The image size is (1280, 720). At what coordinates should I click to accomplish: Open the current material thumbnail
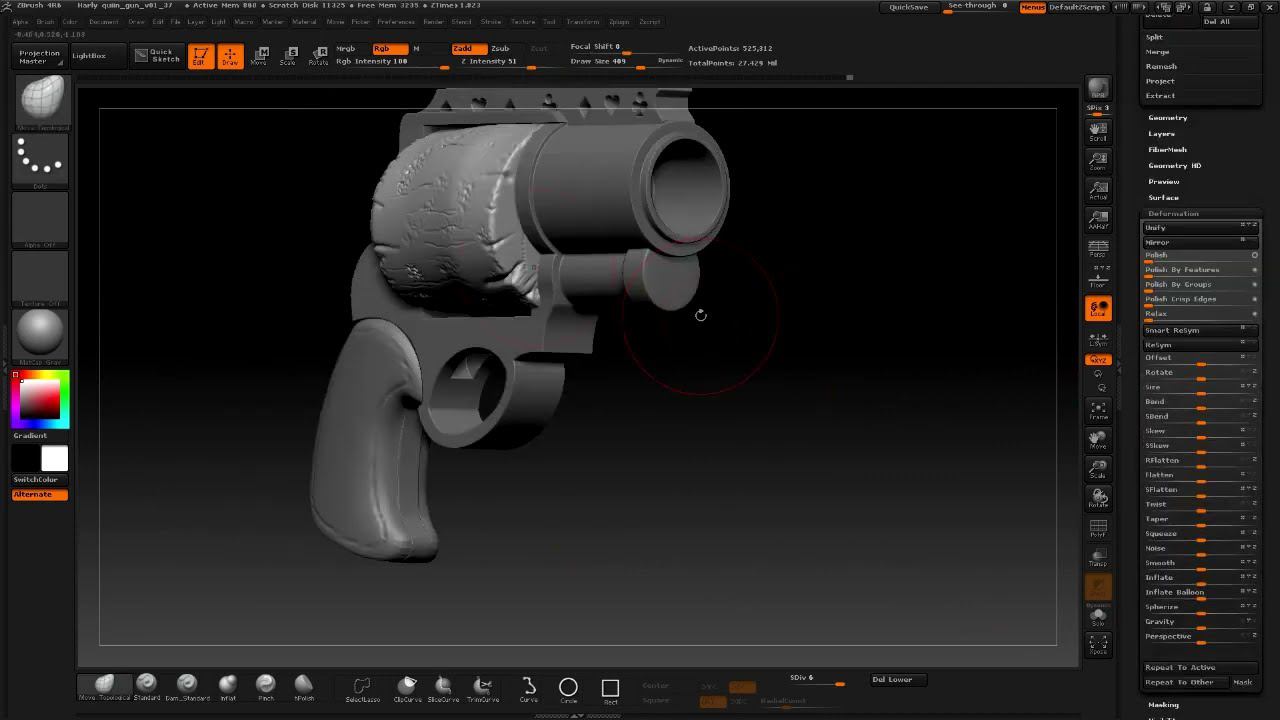40,334
